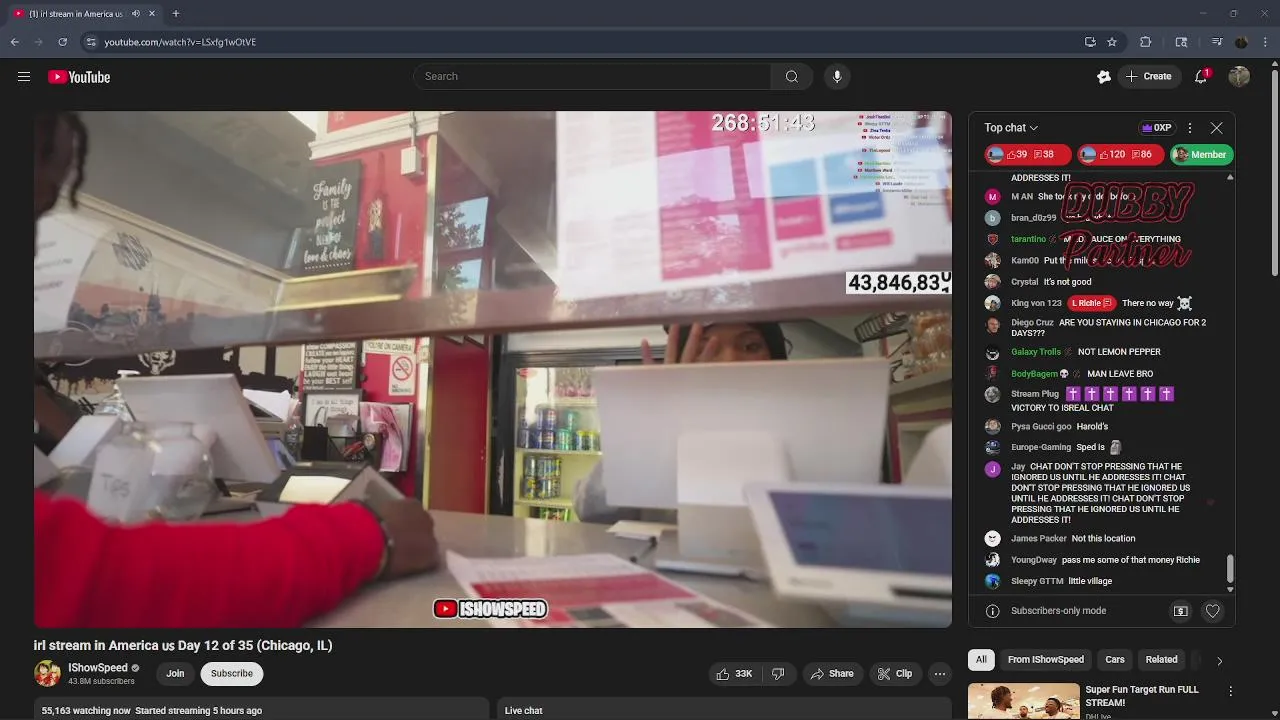Focus the YouTube search field
Viewport: 1280px width, 720px height.
tap(592, 77)
